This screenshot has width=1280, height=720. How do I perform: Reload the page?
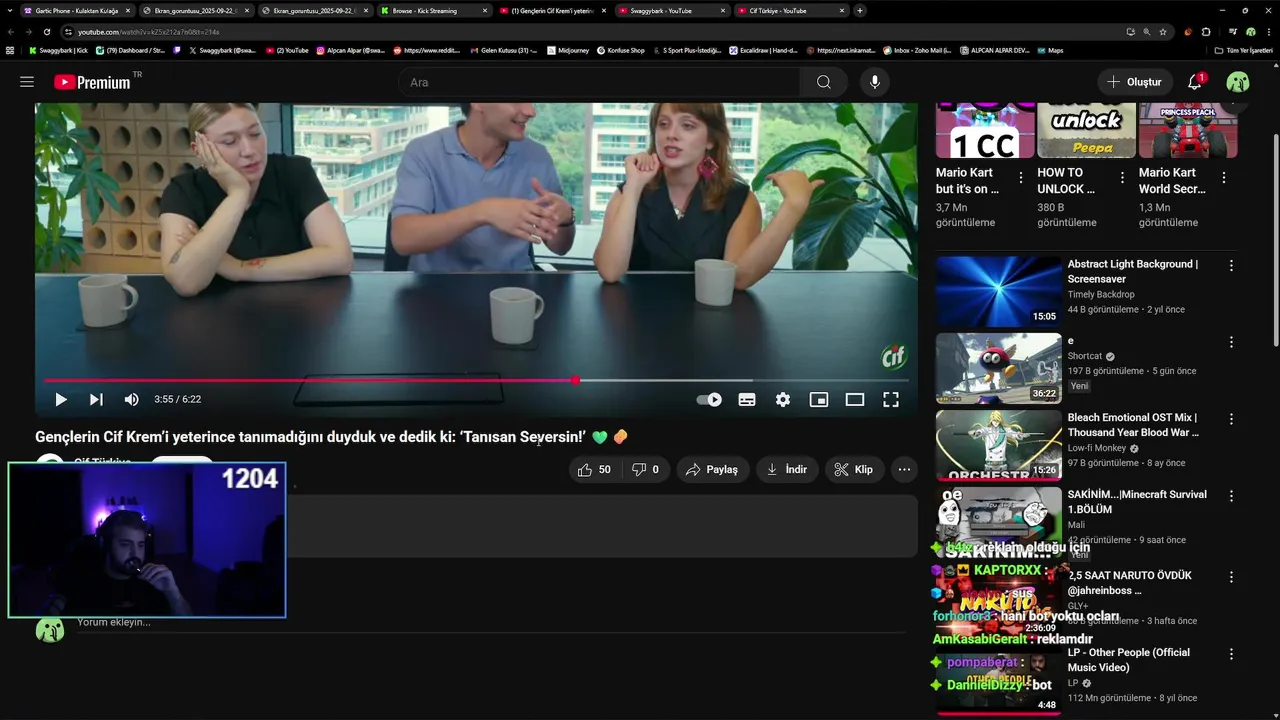tap(46, 32)
